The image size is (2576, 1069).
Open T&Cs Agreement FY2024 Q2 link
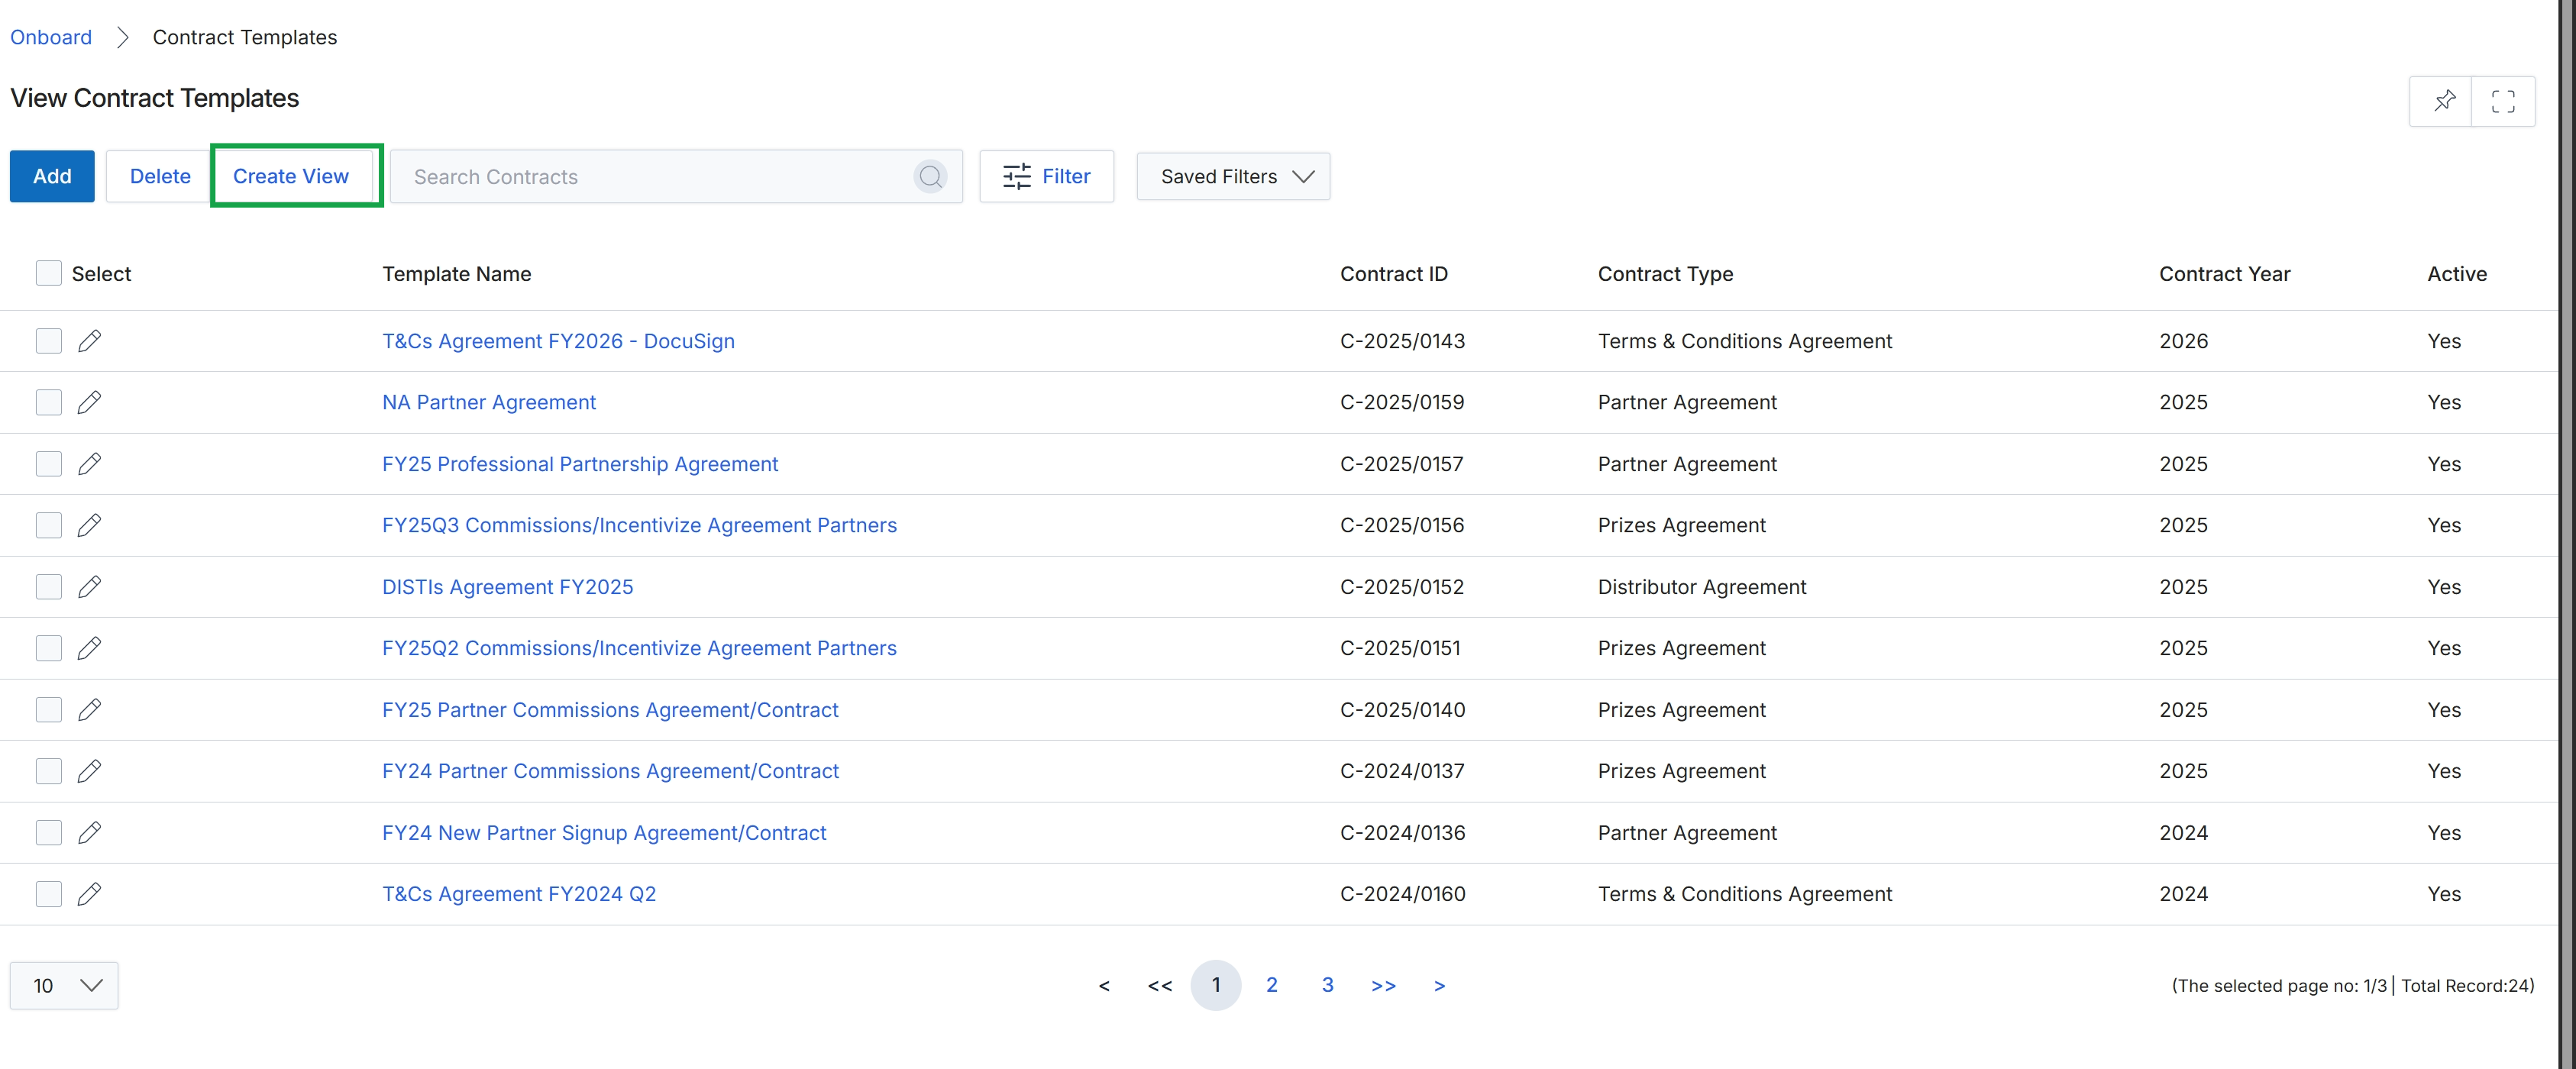click(x=519, y=894)
